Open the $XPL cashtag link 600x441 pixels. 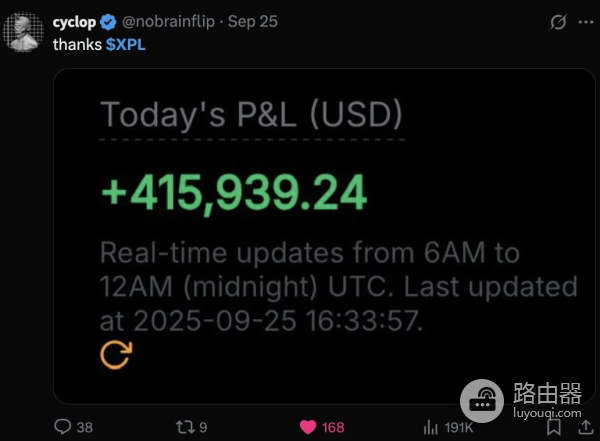[125, 45]
